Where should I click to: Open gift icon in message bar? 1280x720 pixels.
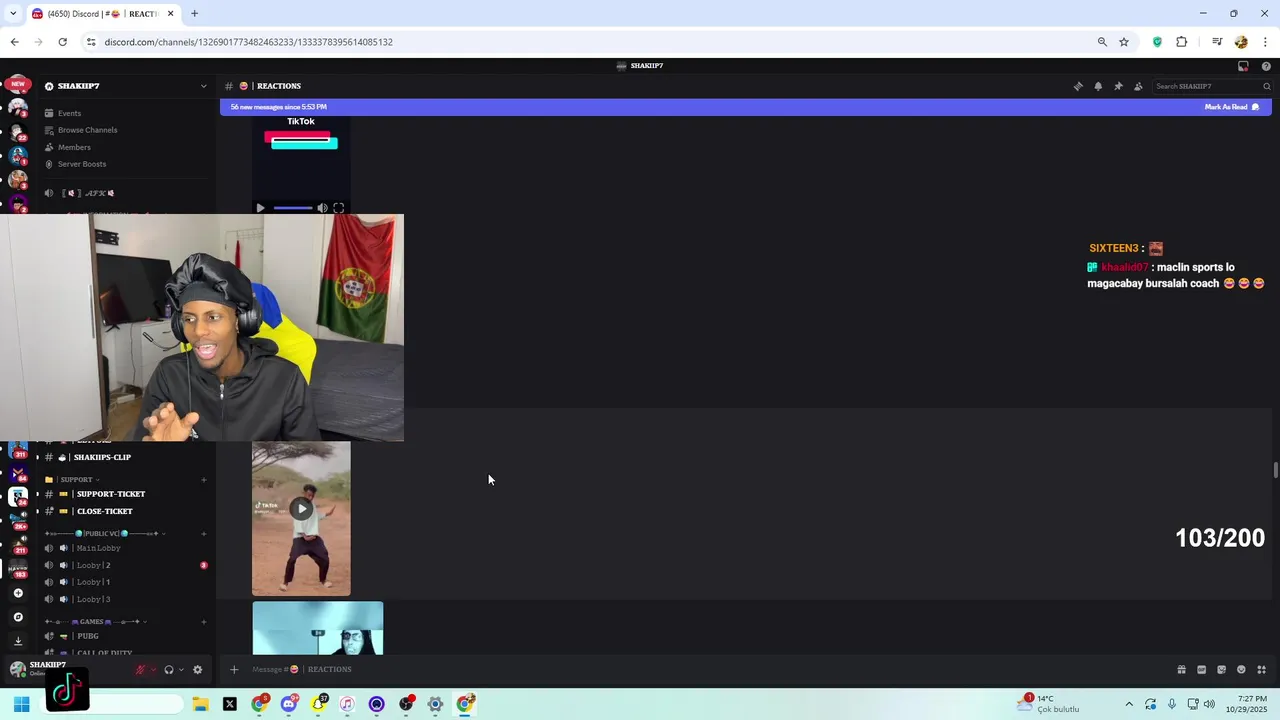(1181, 669)
